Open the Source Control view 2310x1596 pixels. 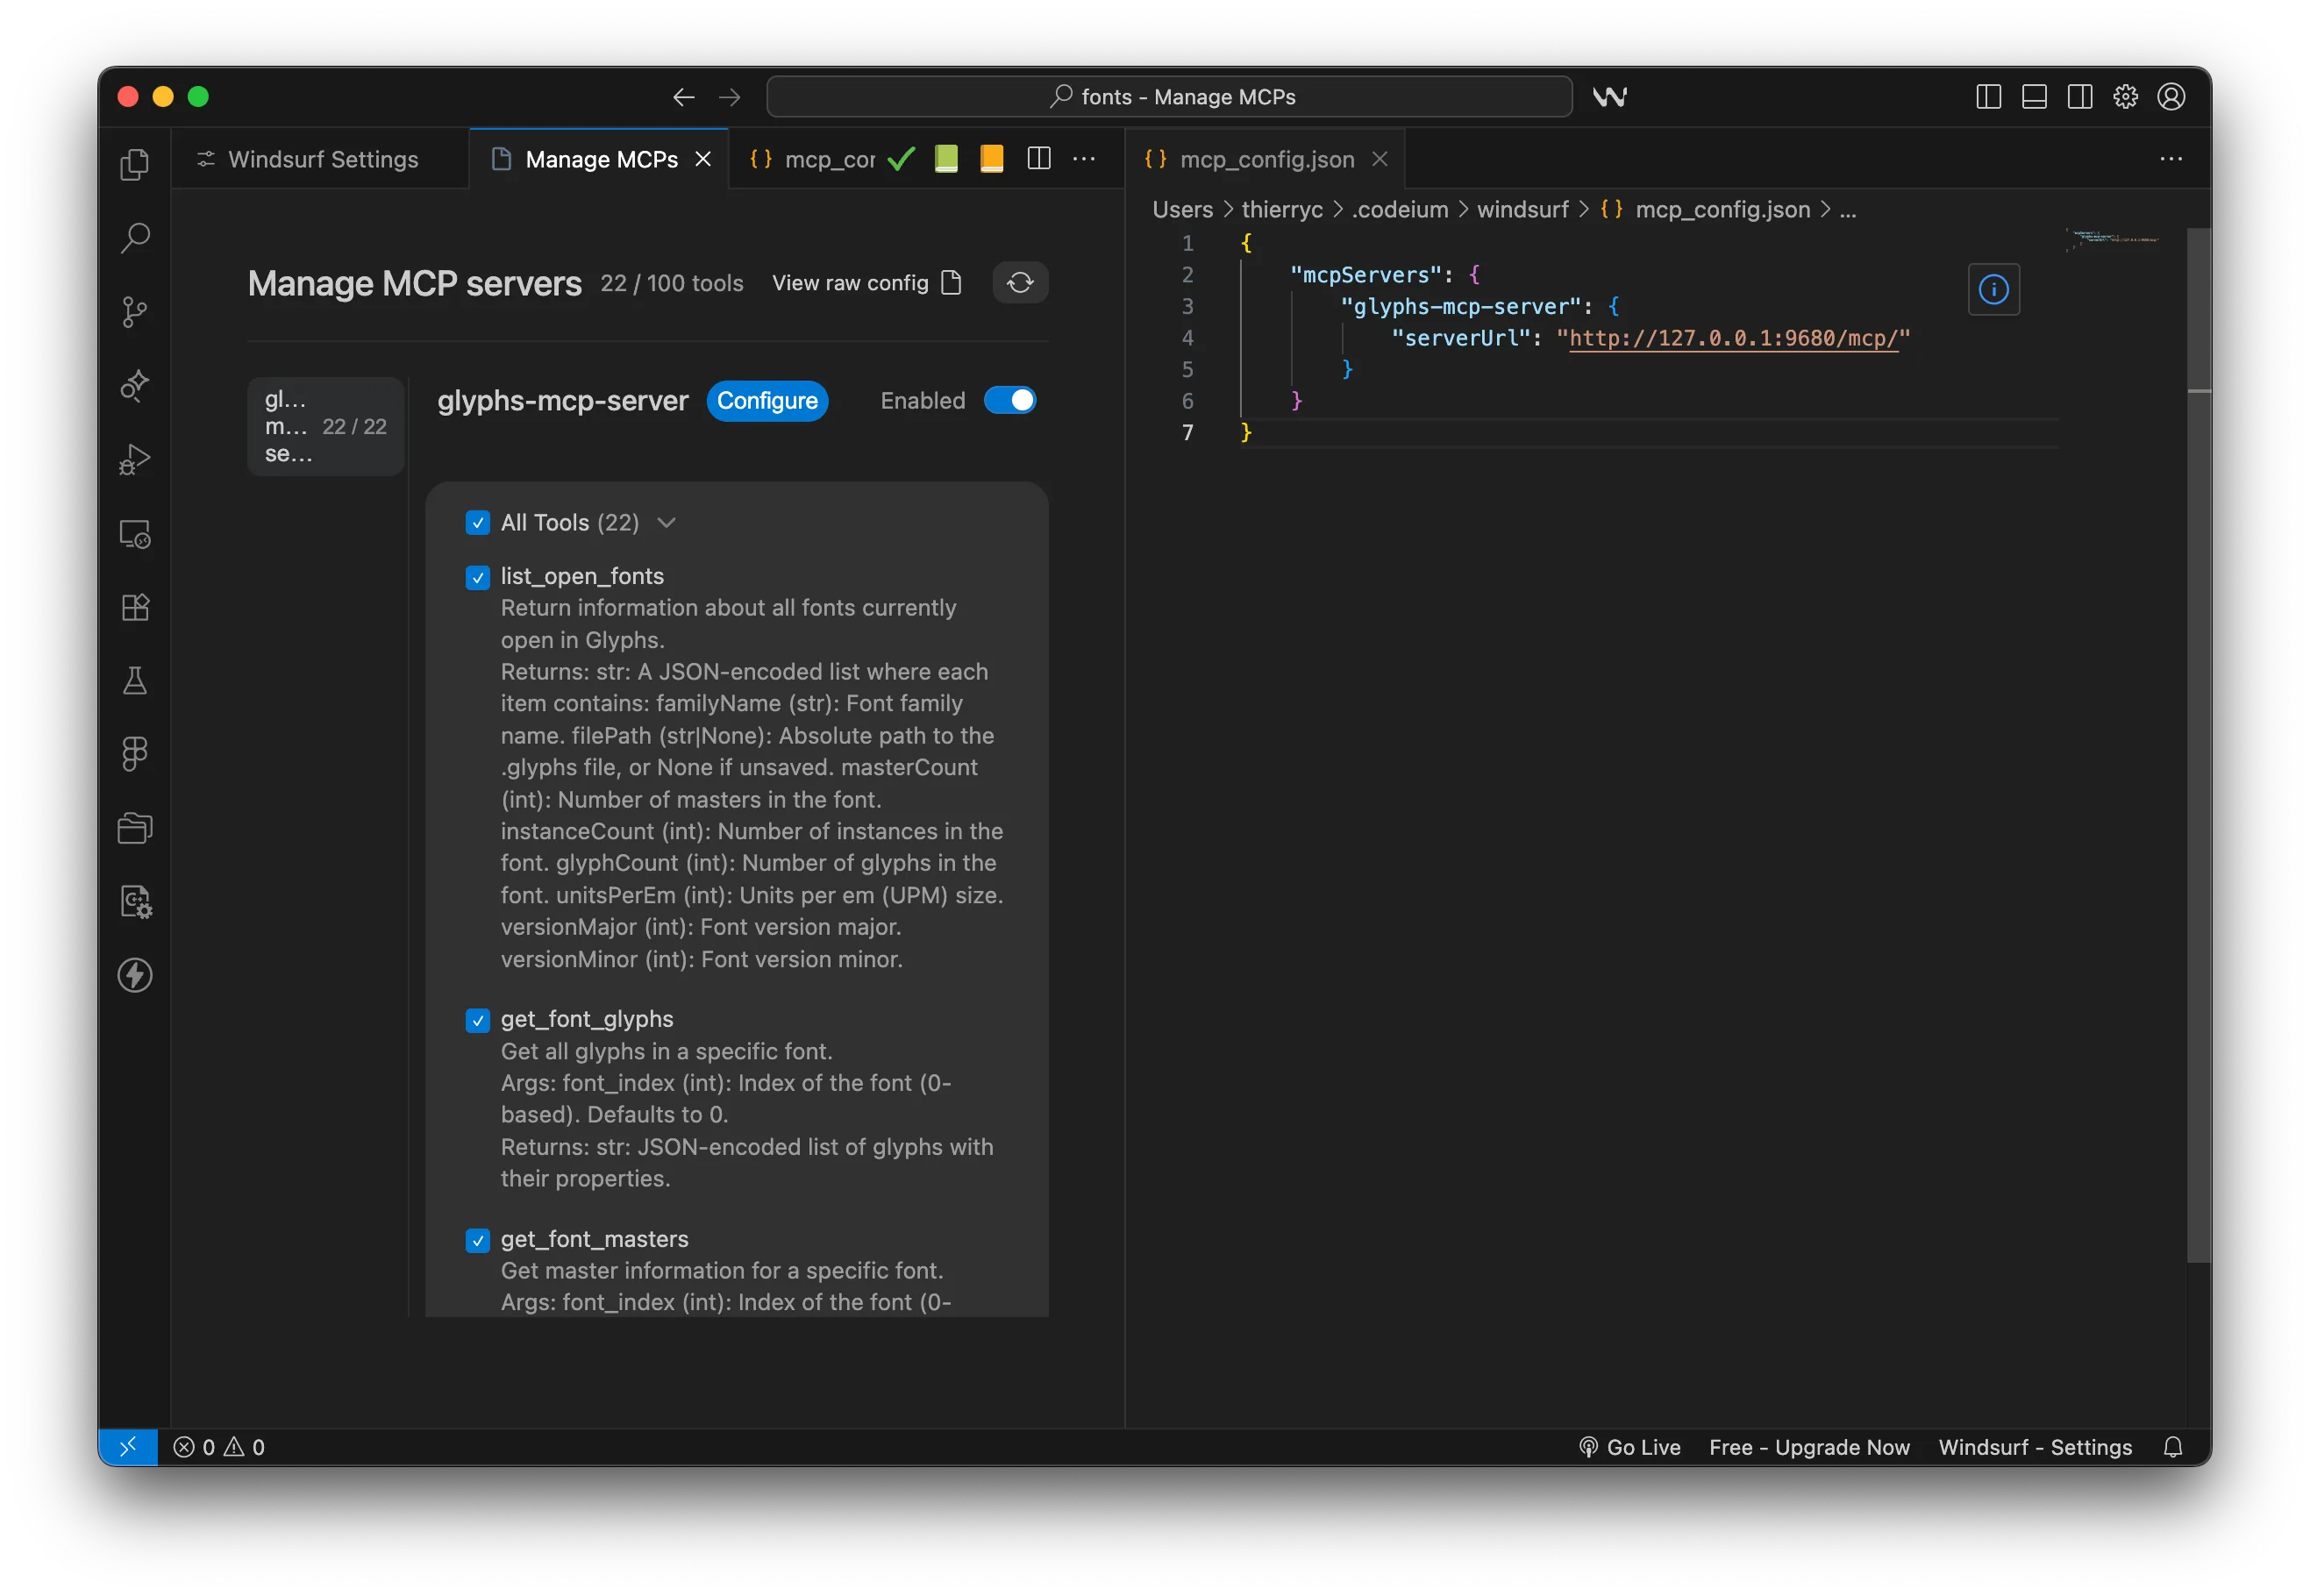[135, 312]
